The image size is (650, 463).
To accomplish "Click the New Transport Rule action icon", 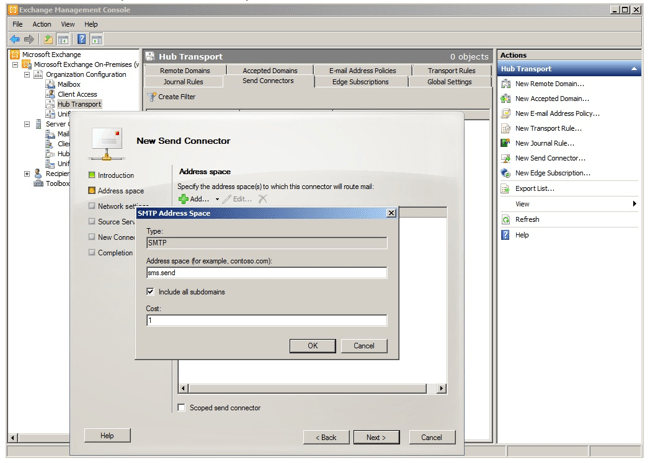I will click(x=505, y=128).
